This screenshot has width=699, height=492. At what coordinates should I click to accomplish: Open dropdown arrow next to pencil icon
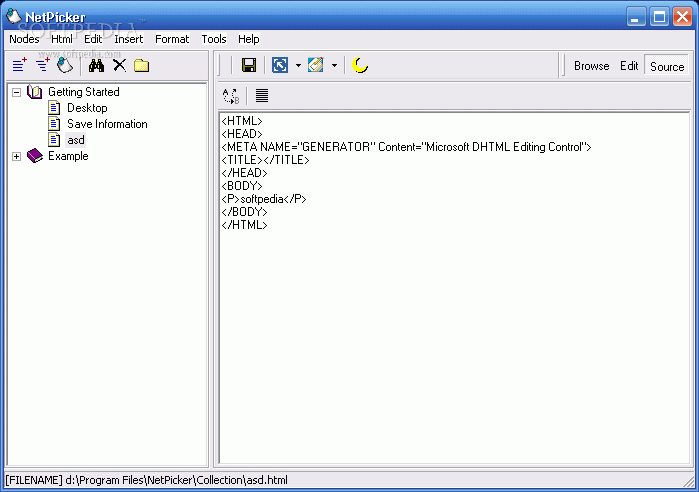(x=334, y=66)
